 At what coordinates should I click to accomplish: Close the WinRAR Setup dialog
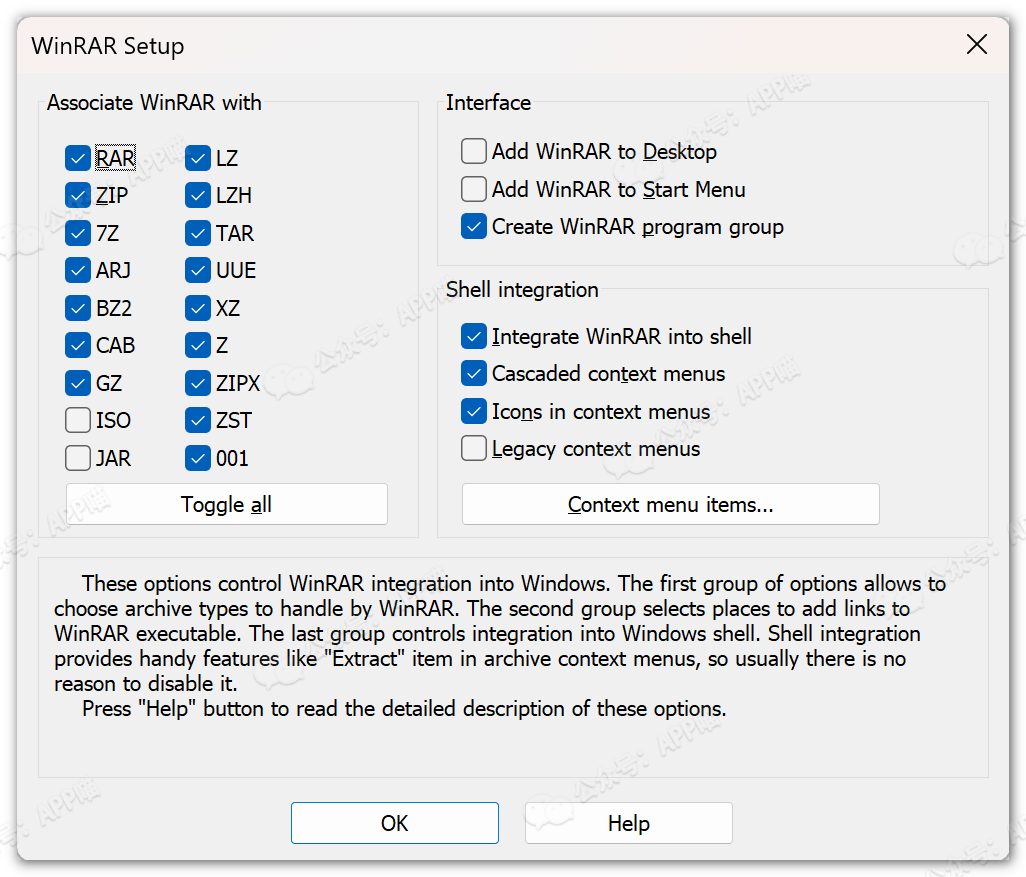(x=976, y=45)
